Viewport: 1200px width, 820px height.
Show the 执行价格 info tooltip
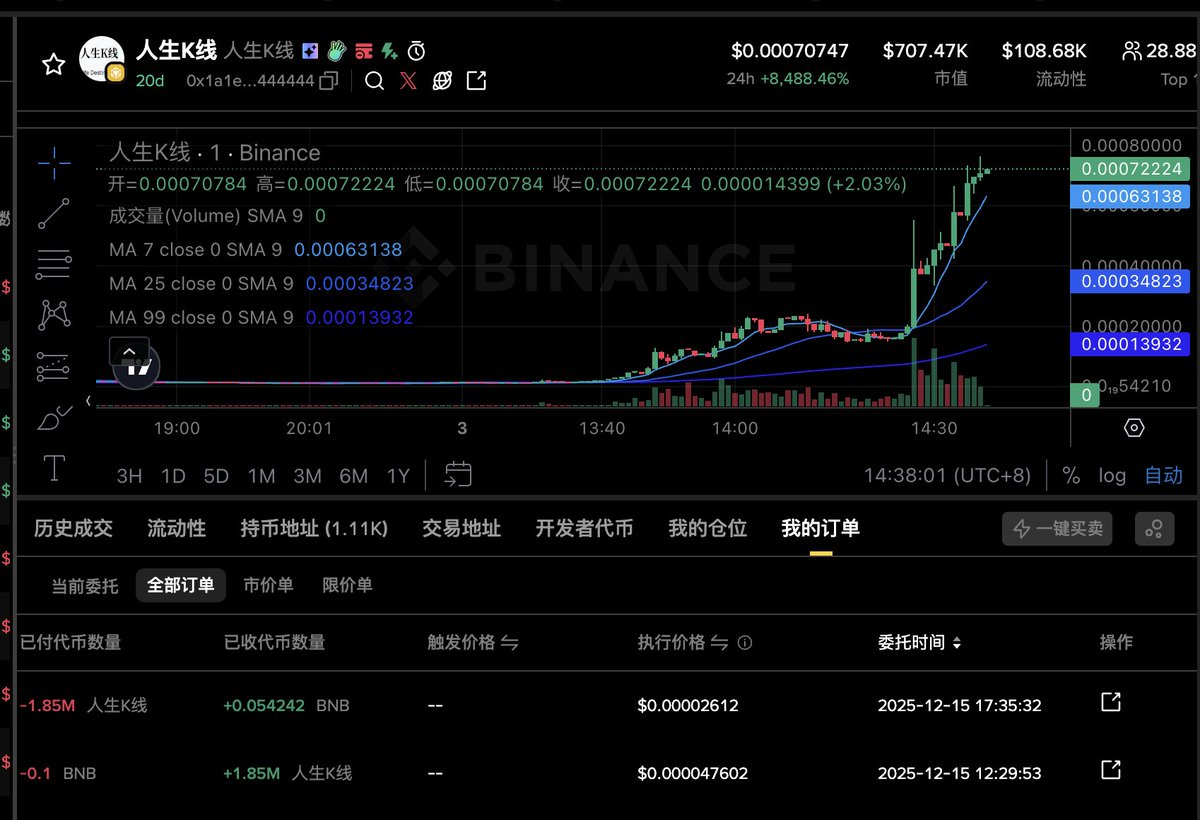[x=744, y=643]
